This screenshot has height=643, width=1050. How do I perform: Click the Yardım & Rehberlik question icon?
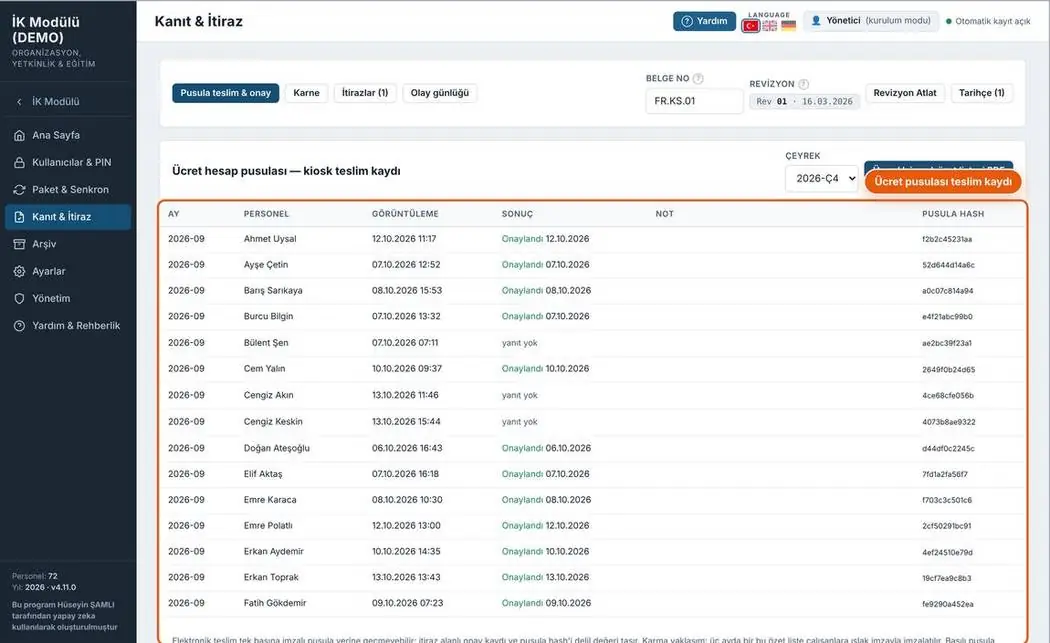tap(19, 326)
